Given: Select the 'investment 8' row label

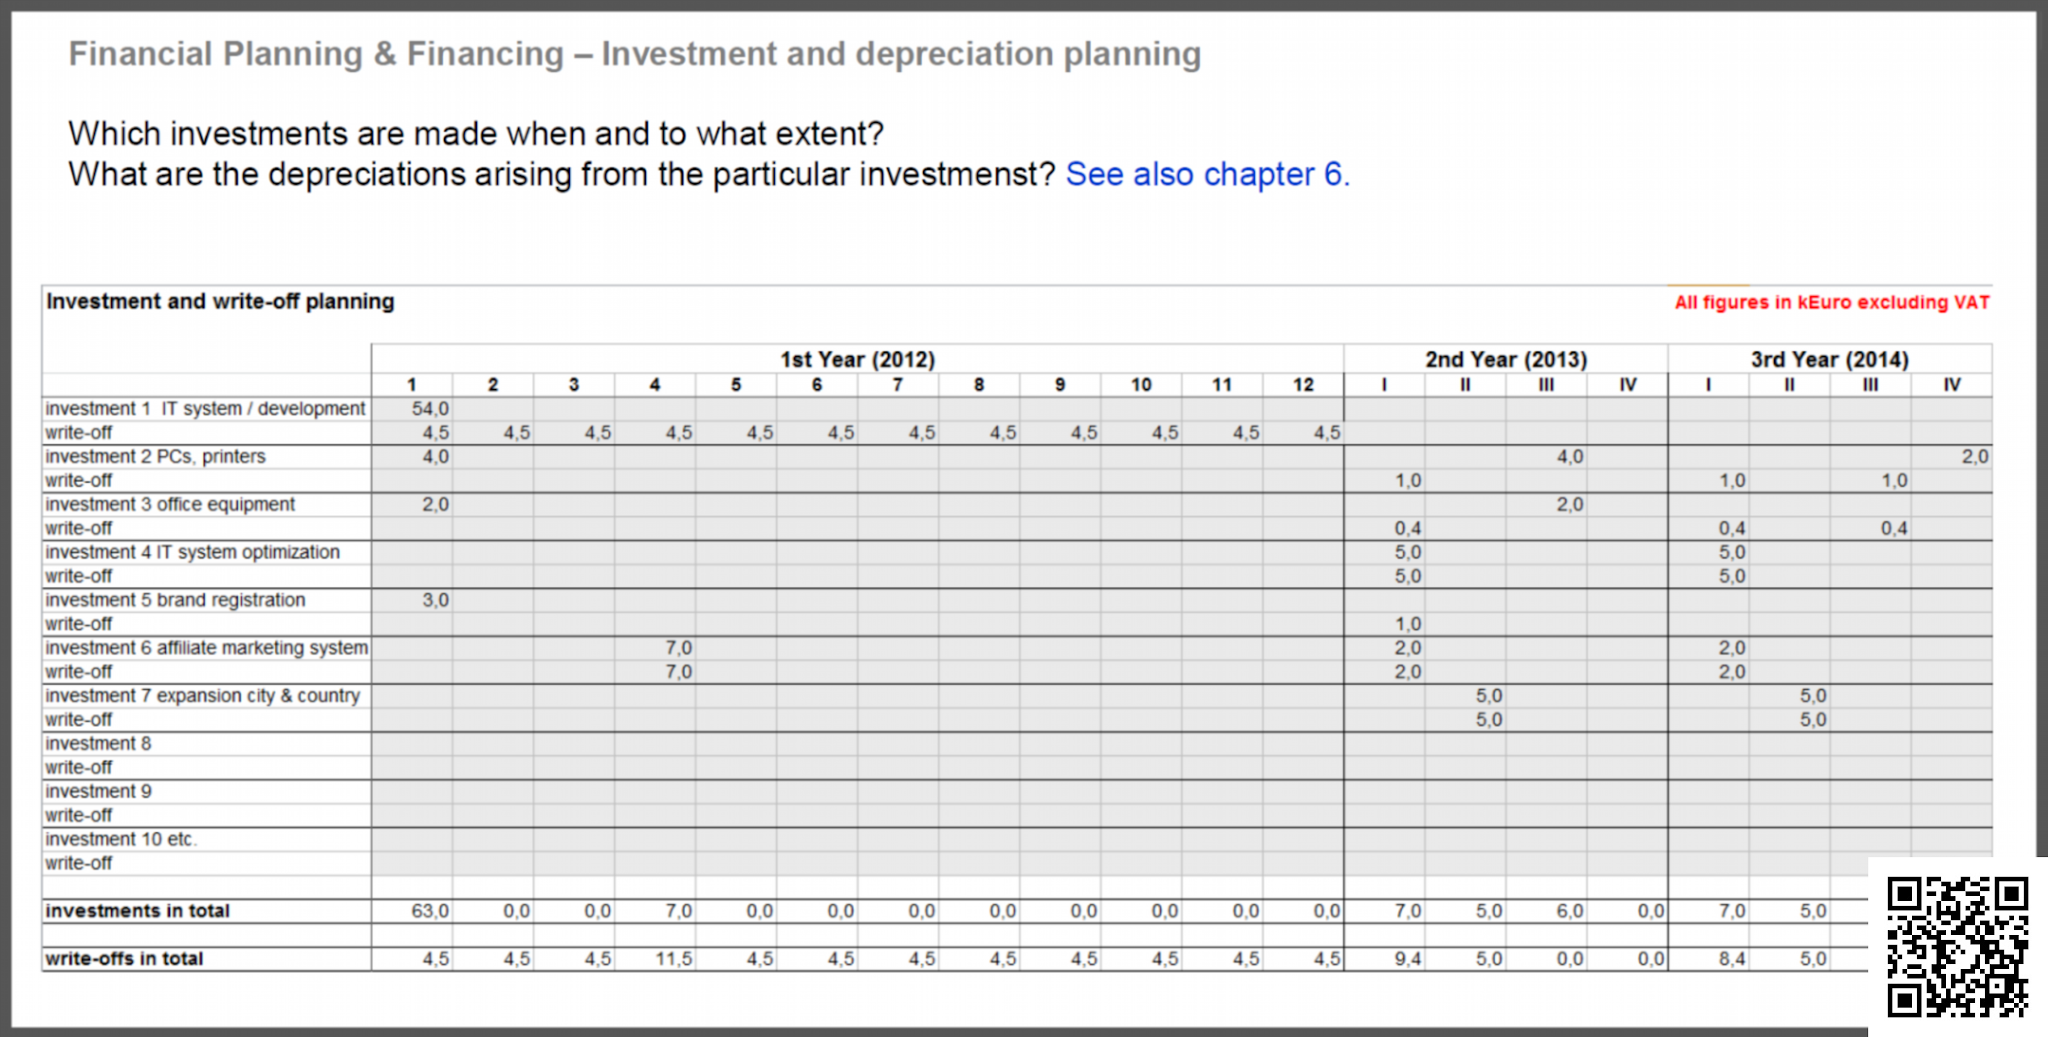Looking at the screenshot, I should click(98, 744).
